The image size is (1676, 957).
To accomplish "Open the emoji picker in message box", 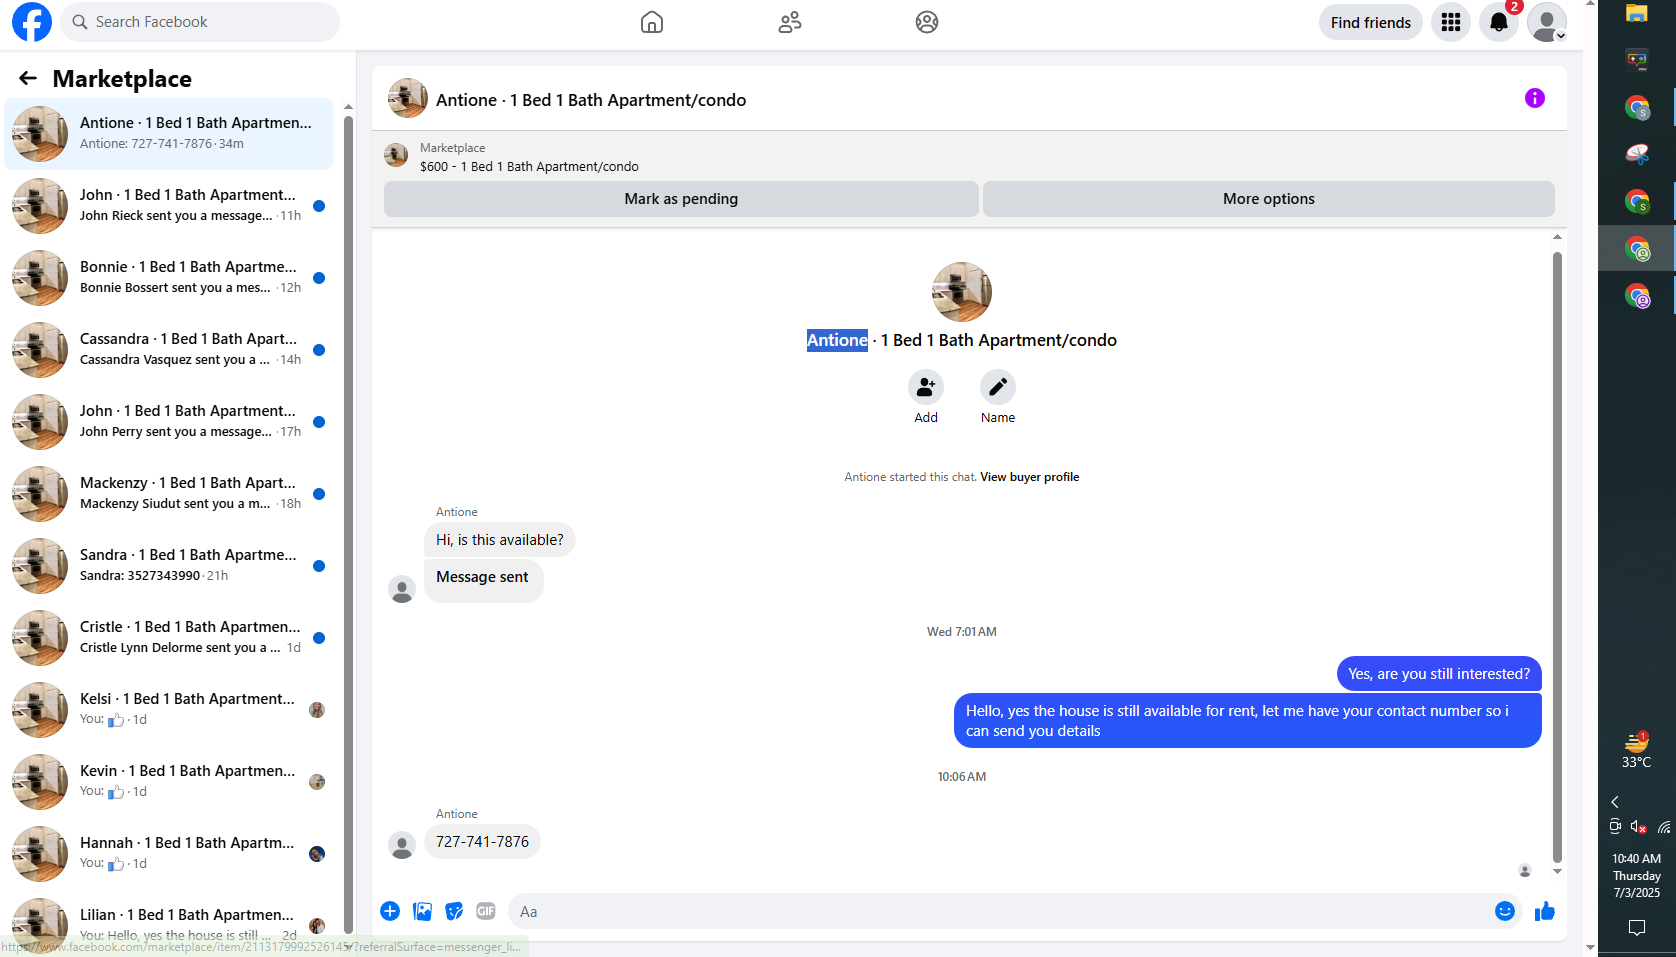I will 1505,911.
